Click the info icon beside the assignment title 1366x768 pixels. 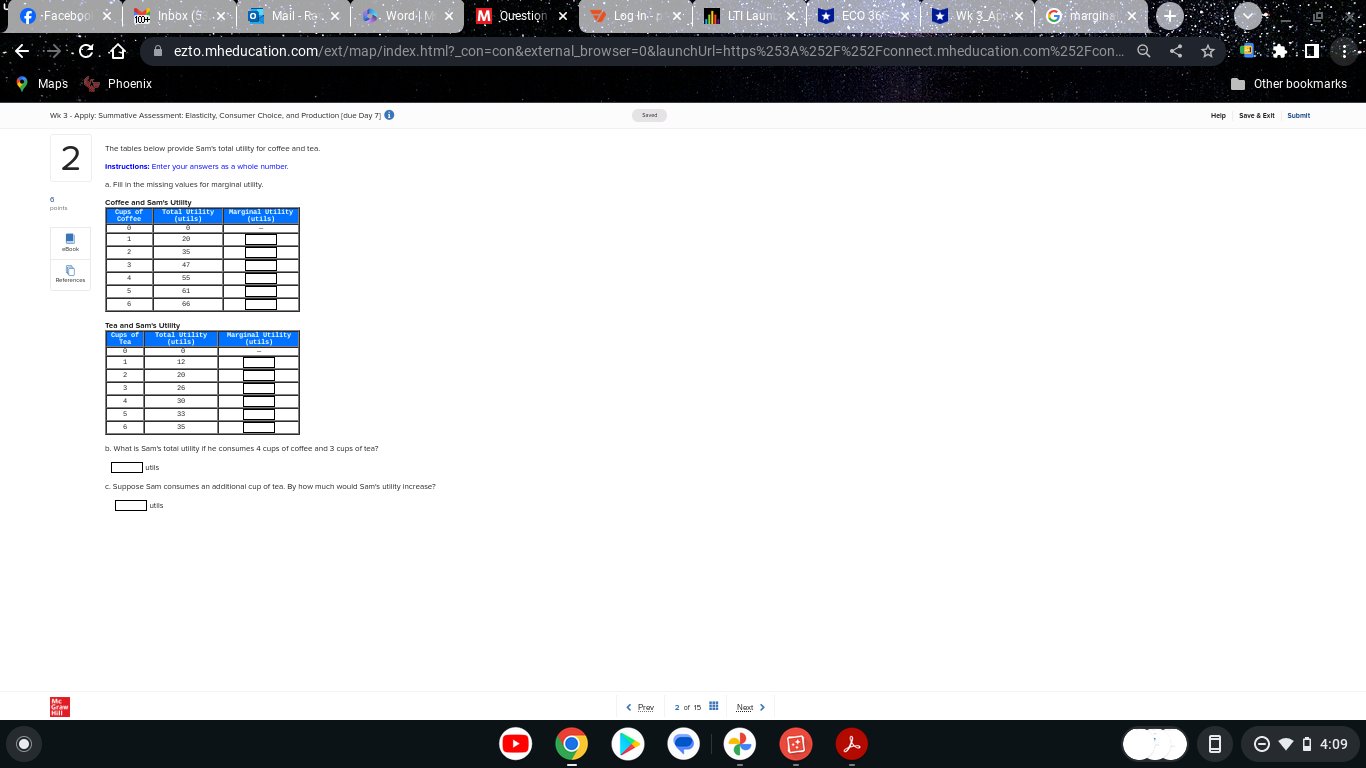389,115
